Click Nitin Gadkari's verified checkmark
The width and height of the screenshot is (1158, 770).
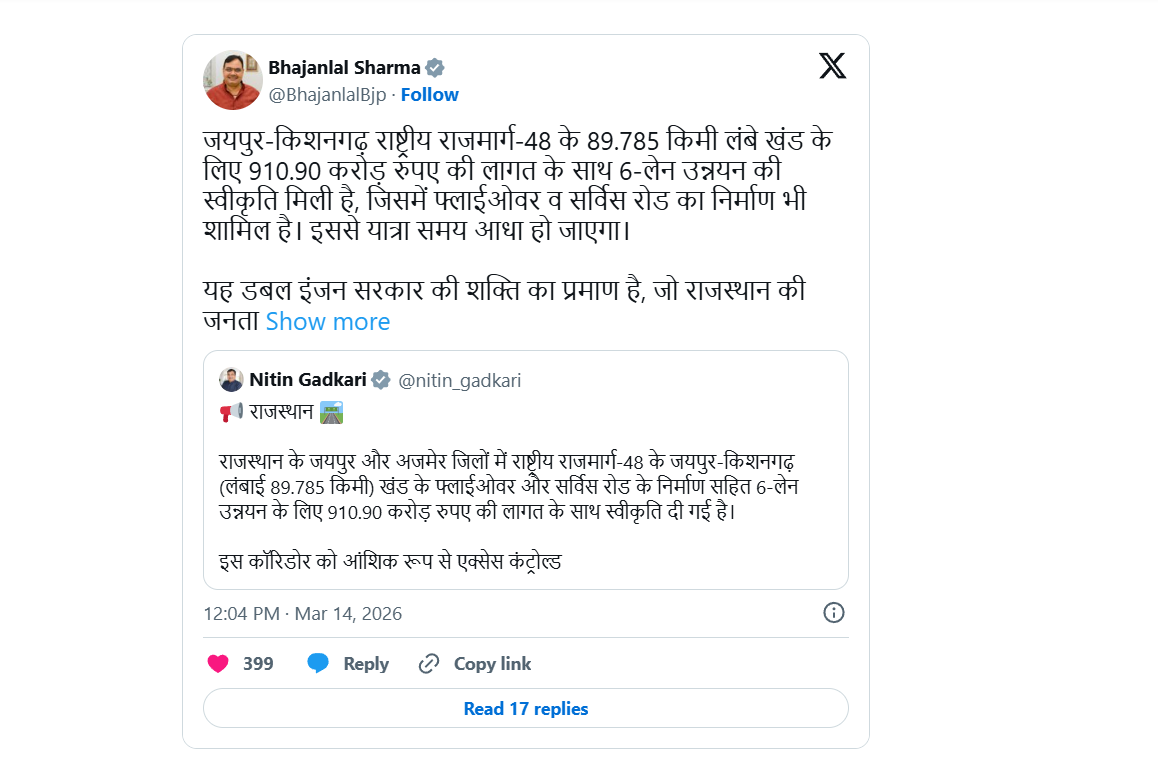tap(382, 380)
